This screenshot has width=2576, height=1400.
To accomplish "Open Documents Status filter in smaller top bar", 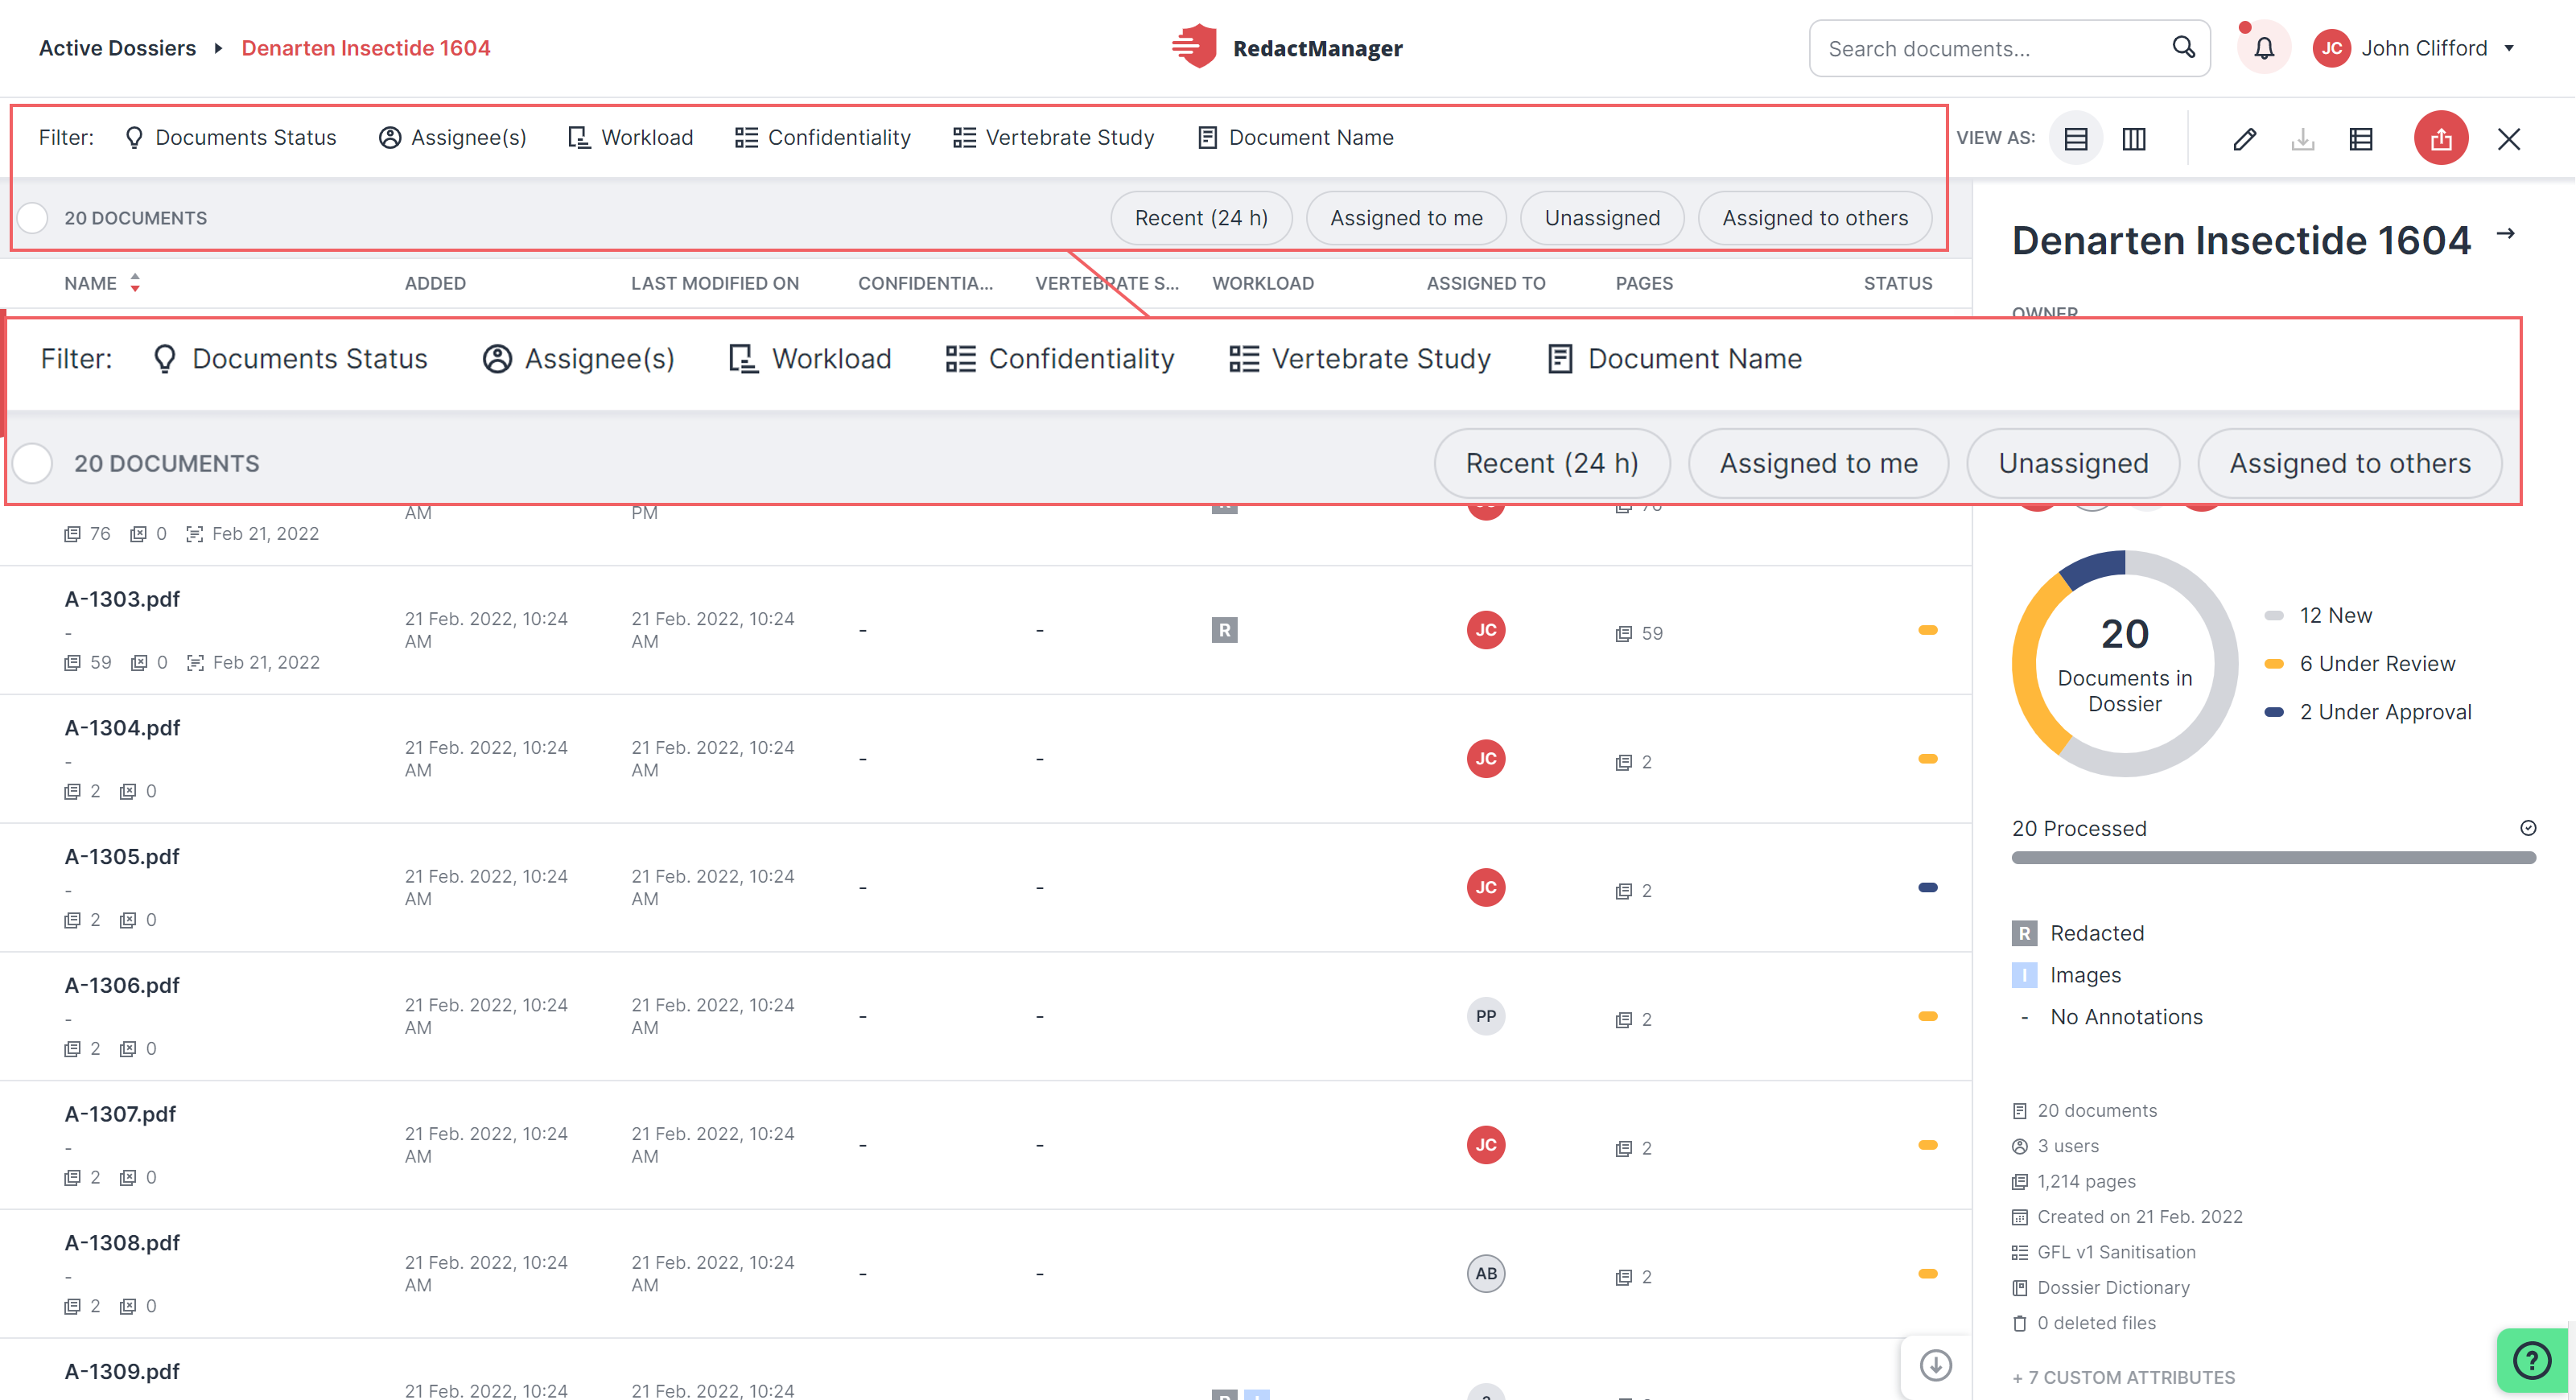I will click(230, 137).
